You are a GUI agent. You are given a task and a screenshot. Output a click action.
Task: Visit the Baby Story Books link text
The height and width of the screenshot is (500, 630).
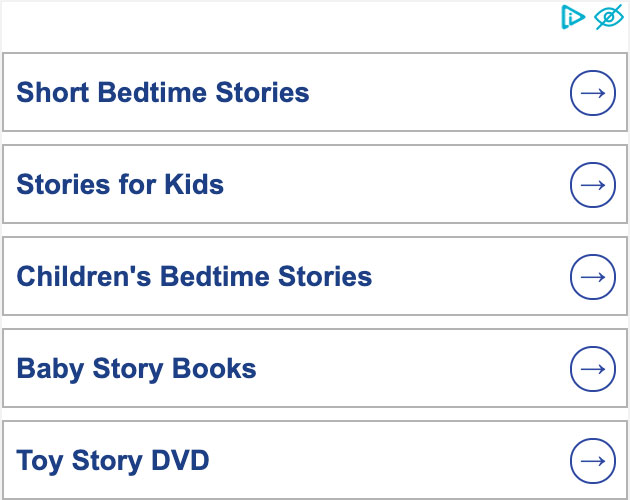(136, 369)
